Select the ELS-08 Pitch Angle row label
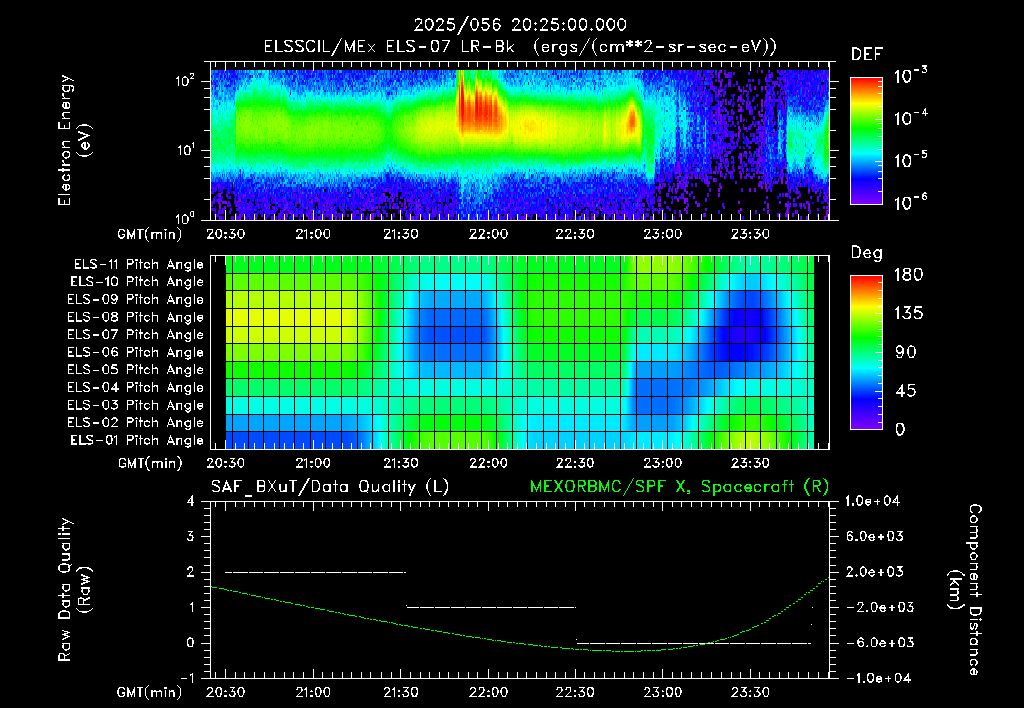The width and height of the screenshot is (1024, 708). coord(136,317)
